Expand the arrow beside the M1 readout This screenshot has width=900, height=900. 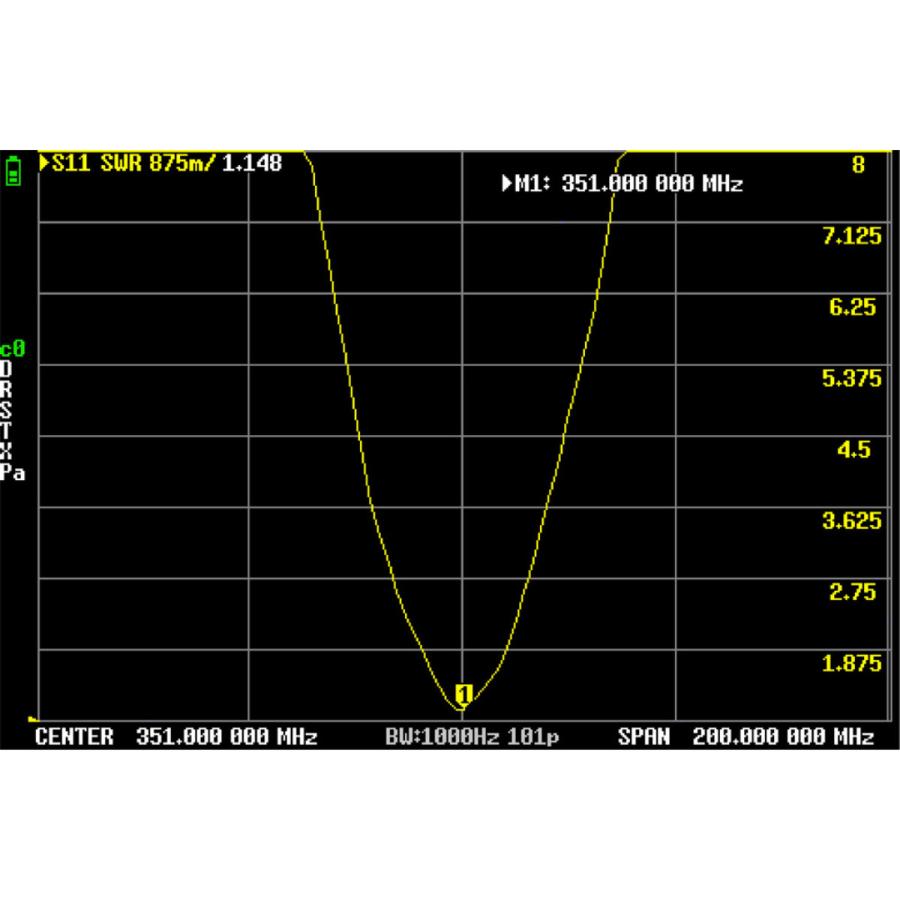[x=507, y=183]
